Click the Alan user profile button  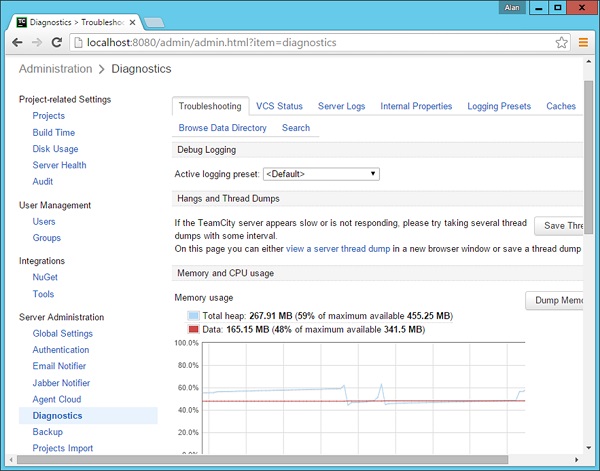click(x=512, y=7)
